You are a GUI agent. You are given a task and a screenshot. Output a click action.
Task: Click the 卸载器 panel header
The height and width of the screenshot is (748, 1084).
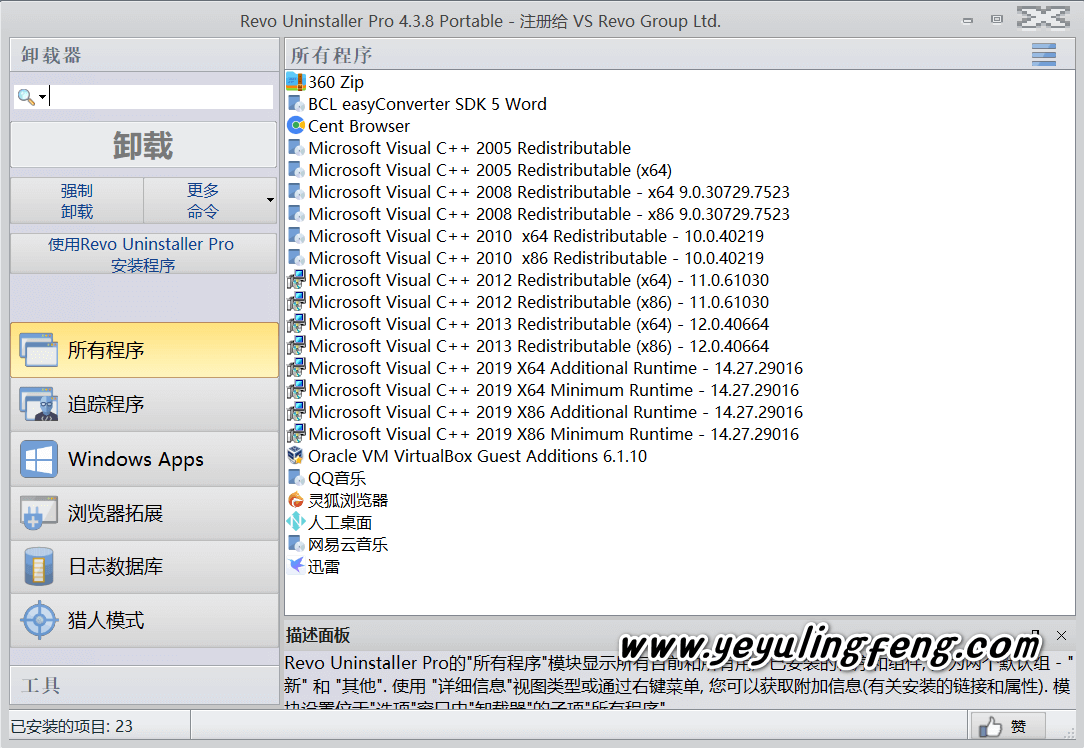tap(144, 55)
